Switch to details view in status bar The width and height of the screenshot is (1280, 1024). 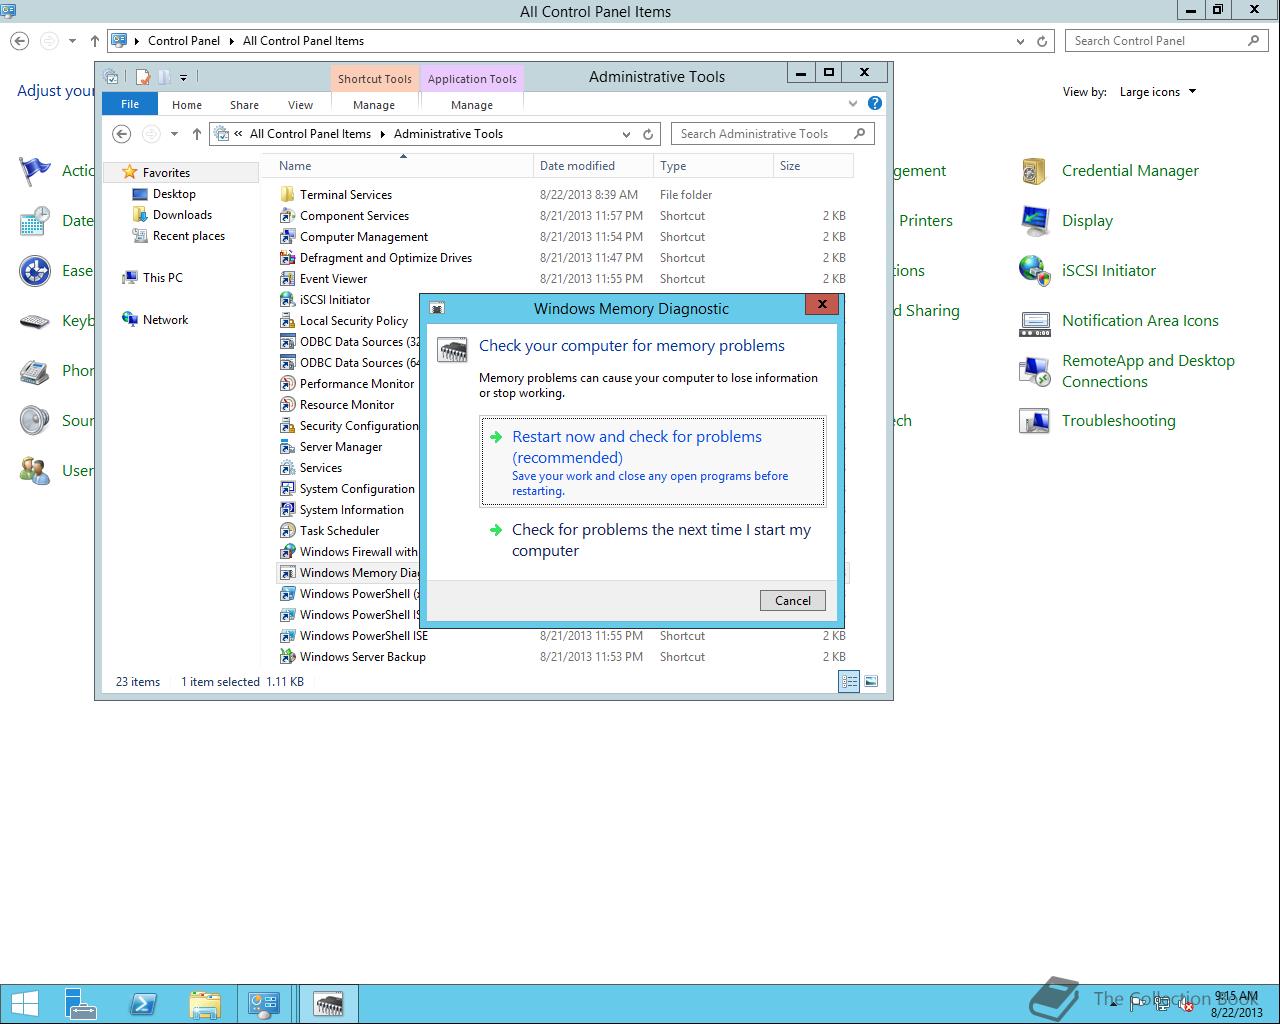(x=849, y=682)
